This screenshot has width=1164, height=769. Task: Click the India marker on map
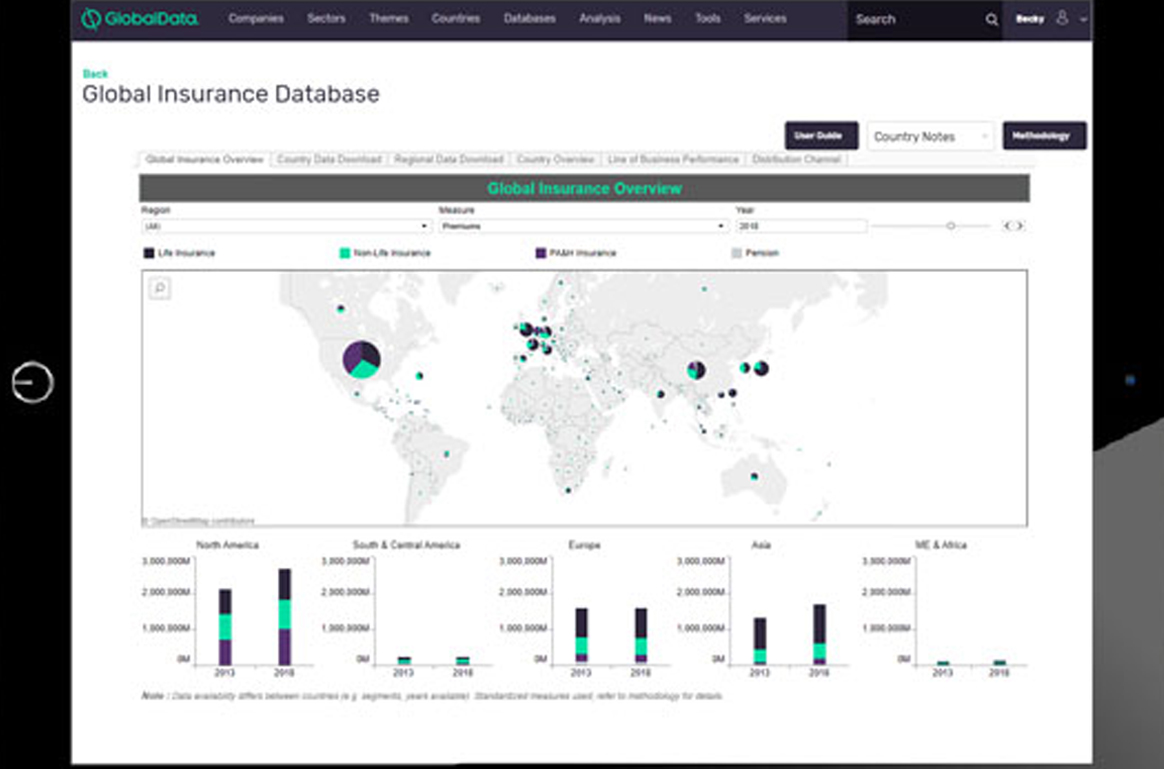tap(661, 393)
